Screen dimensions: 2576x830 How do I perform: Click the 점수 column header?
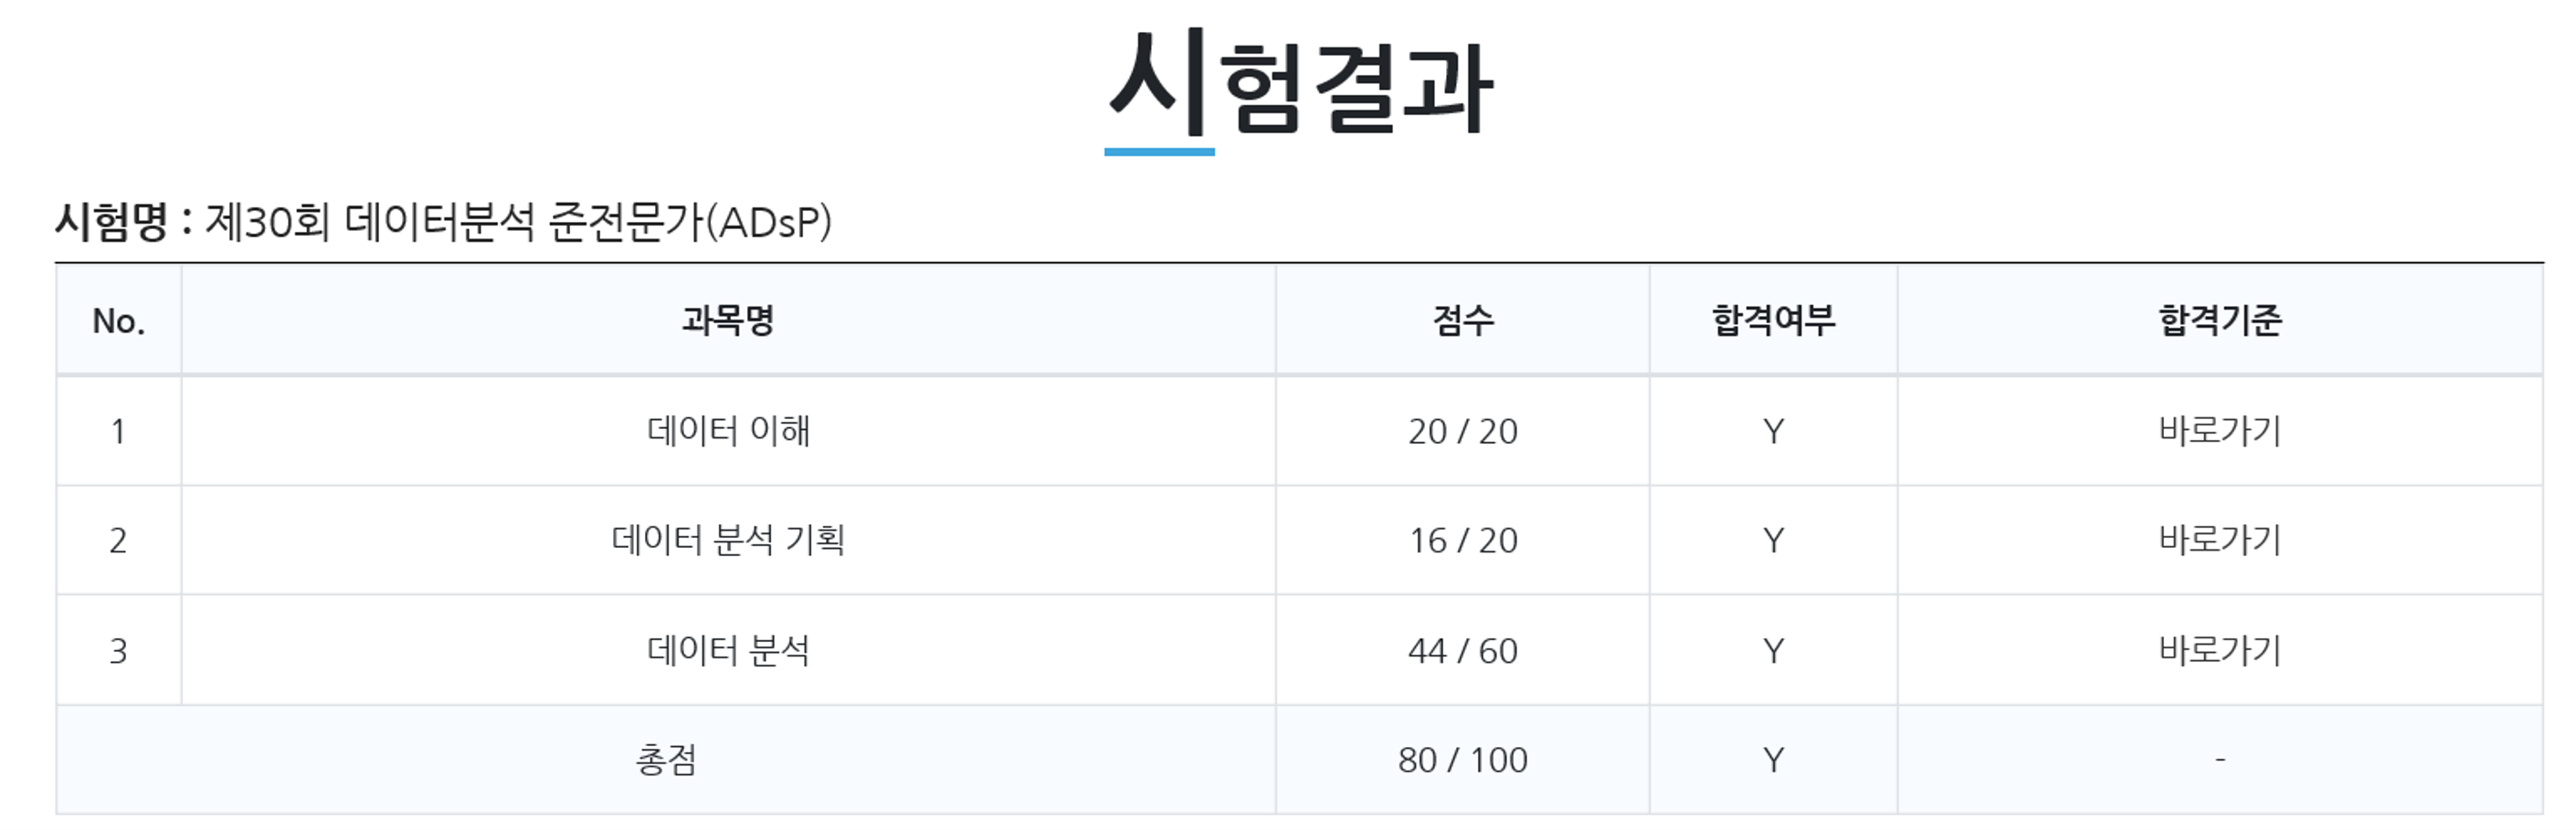1463,321
